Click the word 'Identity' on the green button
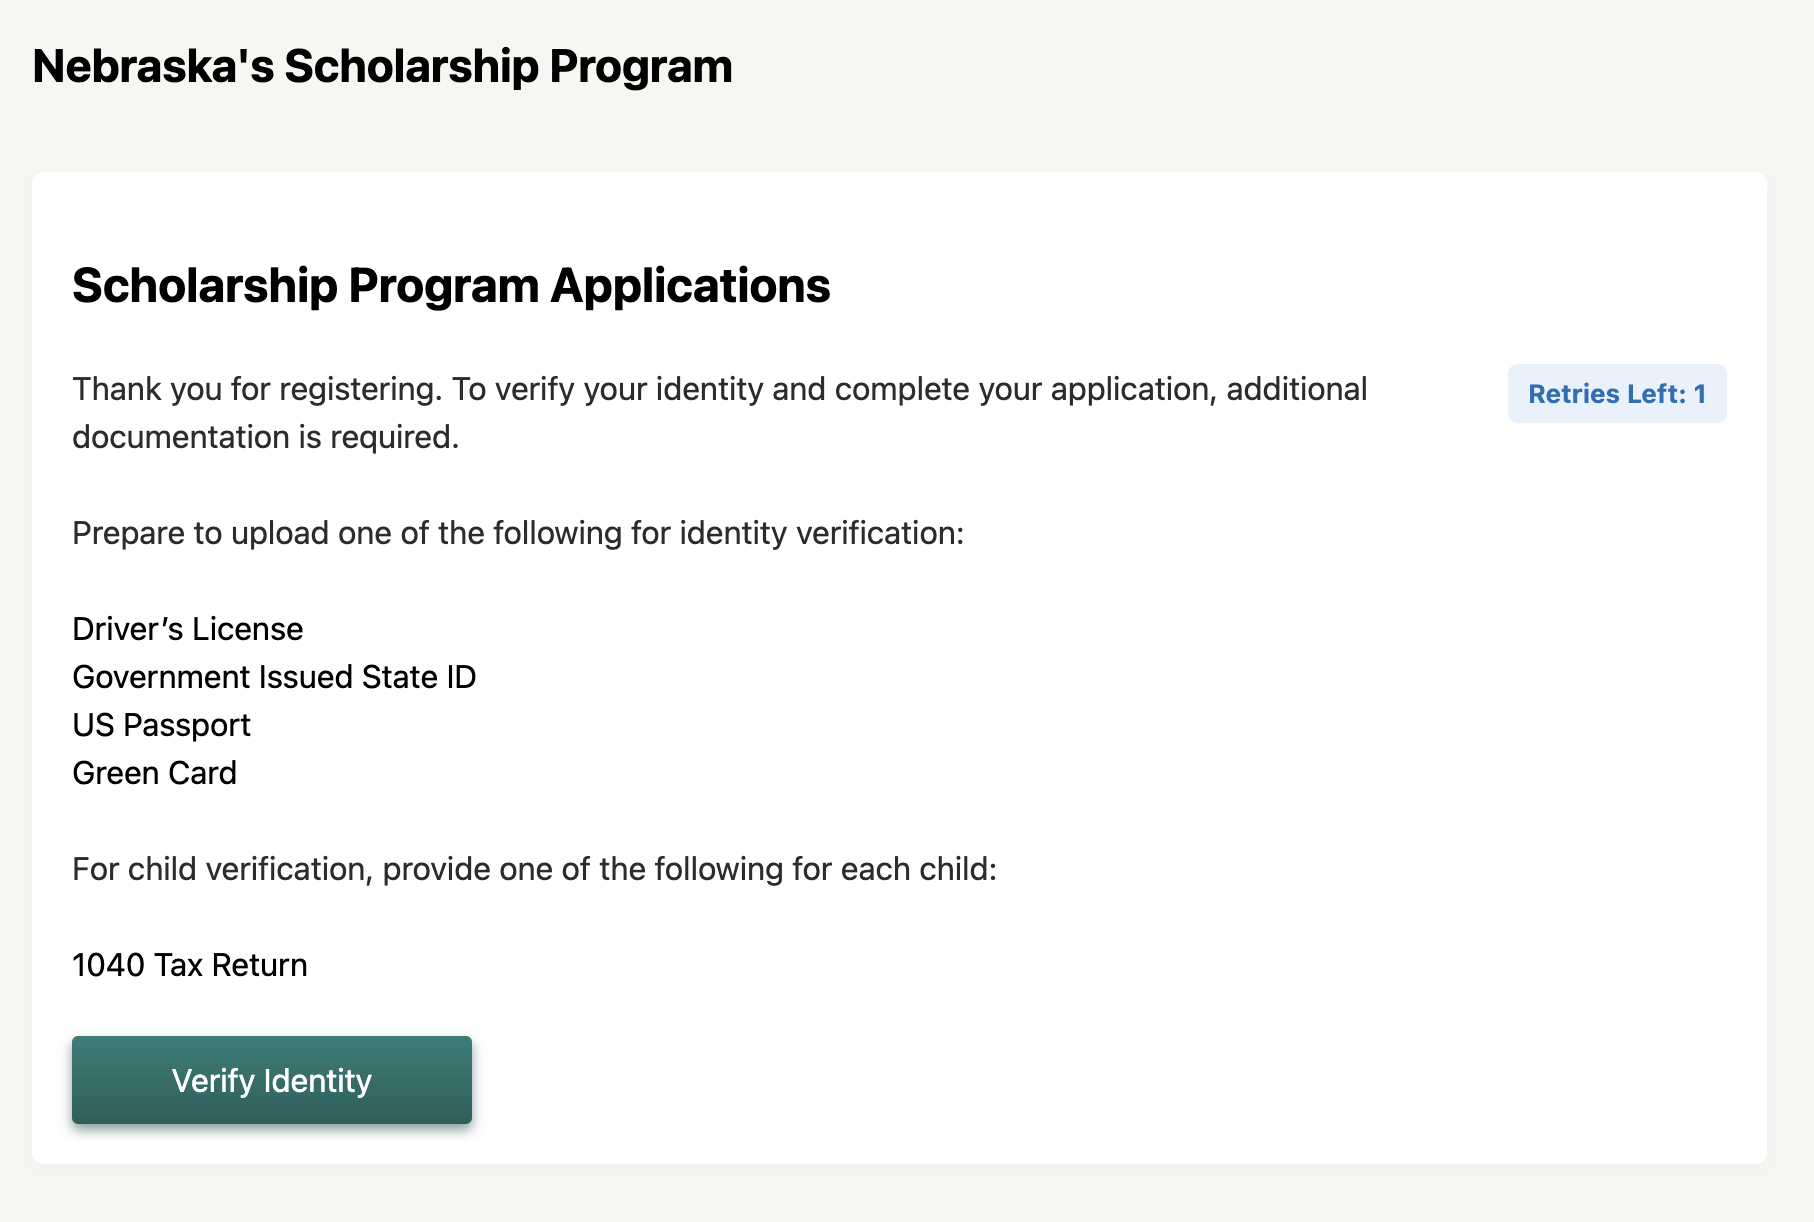The image size is (1814, 1222). point(318,1081)
